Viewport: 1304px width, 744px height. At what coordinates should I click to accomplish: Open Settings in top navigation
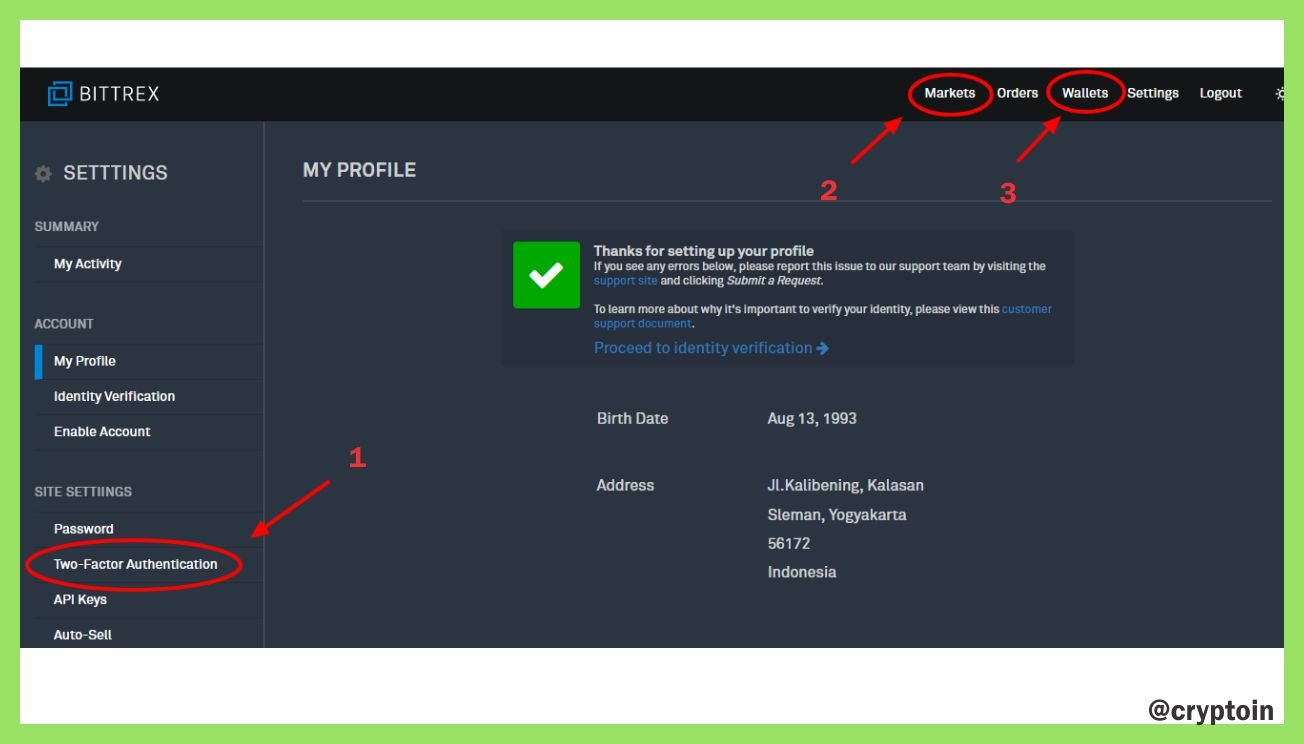(x=1153, y=93)
